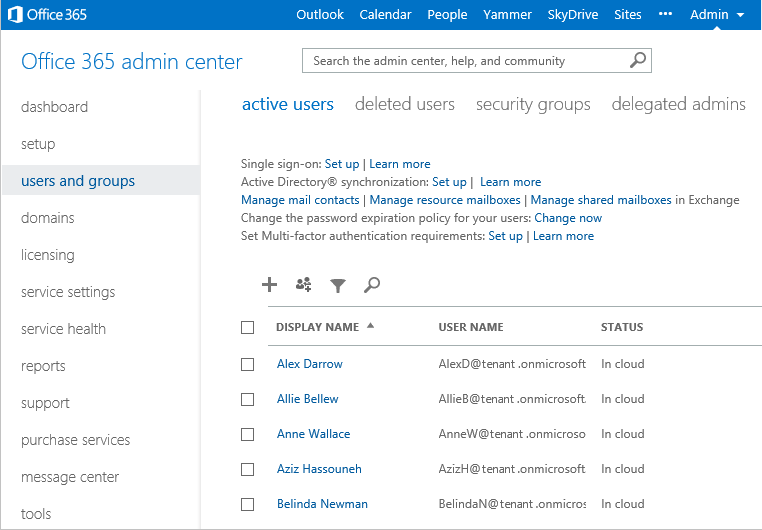This screenshot has height=530, width=762.
Task: Go to service health in sidebar
Action: pos(63,329)
